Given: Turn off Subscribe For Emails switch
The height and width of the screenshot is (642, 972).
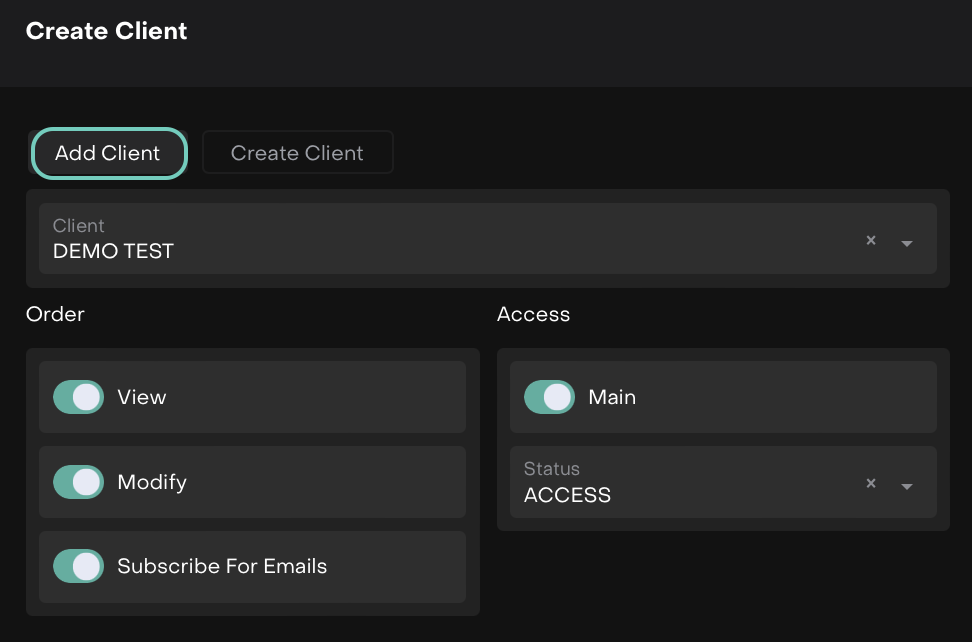Looking at the screenshot, I should (78, 566).
